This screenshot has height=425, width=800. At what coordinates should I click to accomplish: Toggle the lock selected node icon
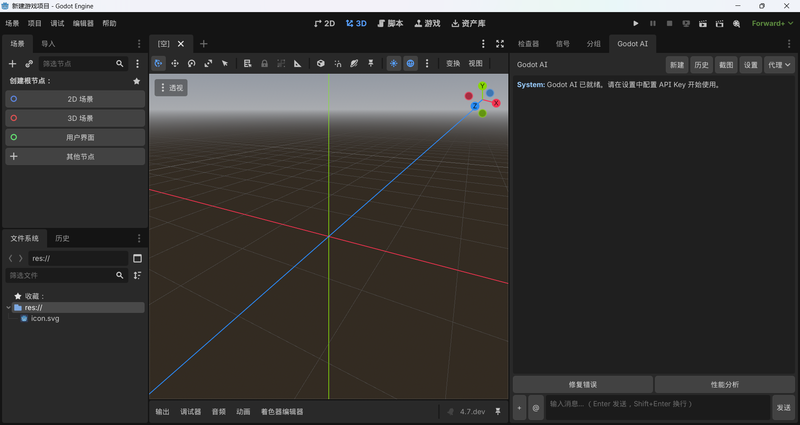click(x=264, y=63)
